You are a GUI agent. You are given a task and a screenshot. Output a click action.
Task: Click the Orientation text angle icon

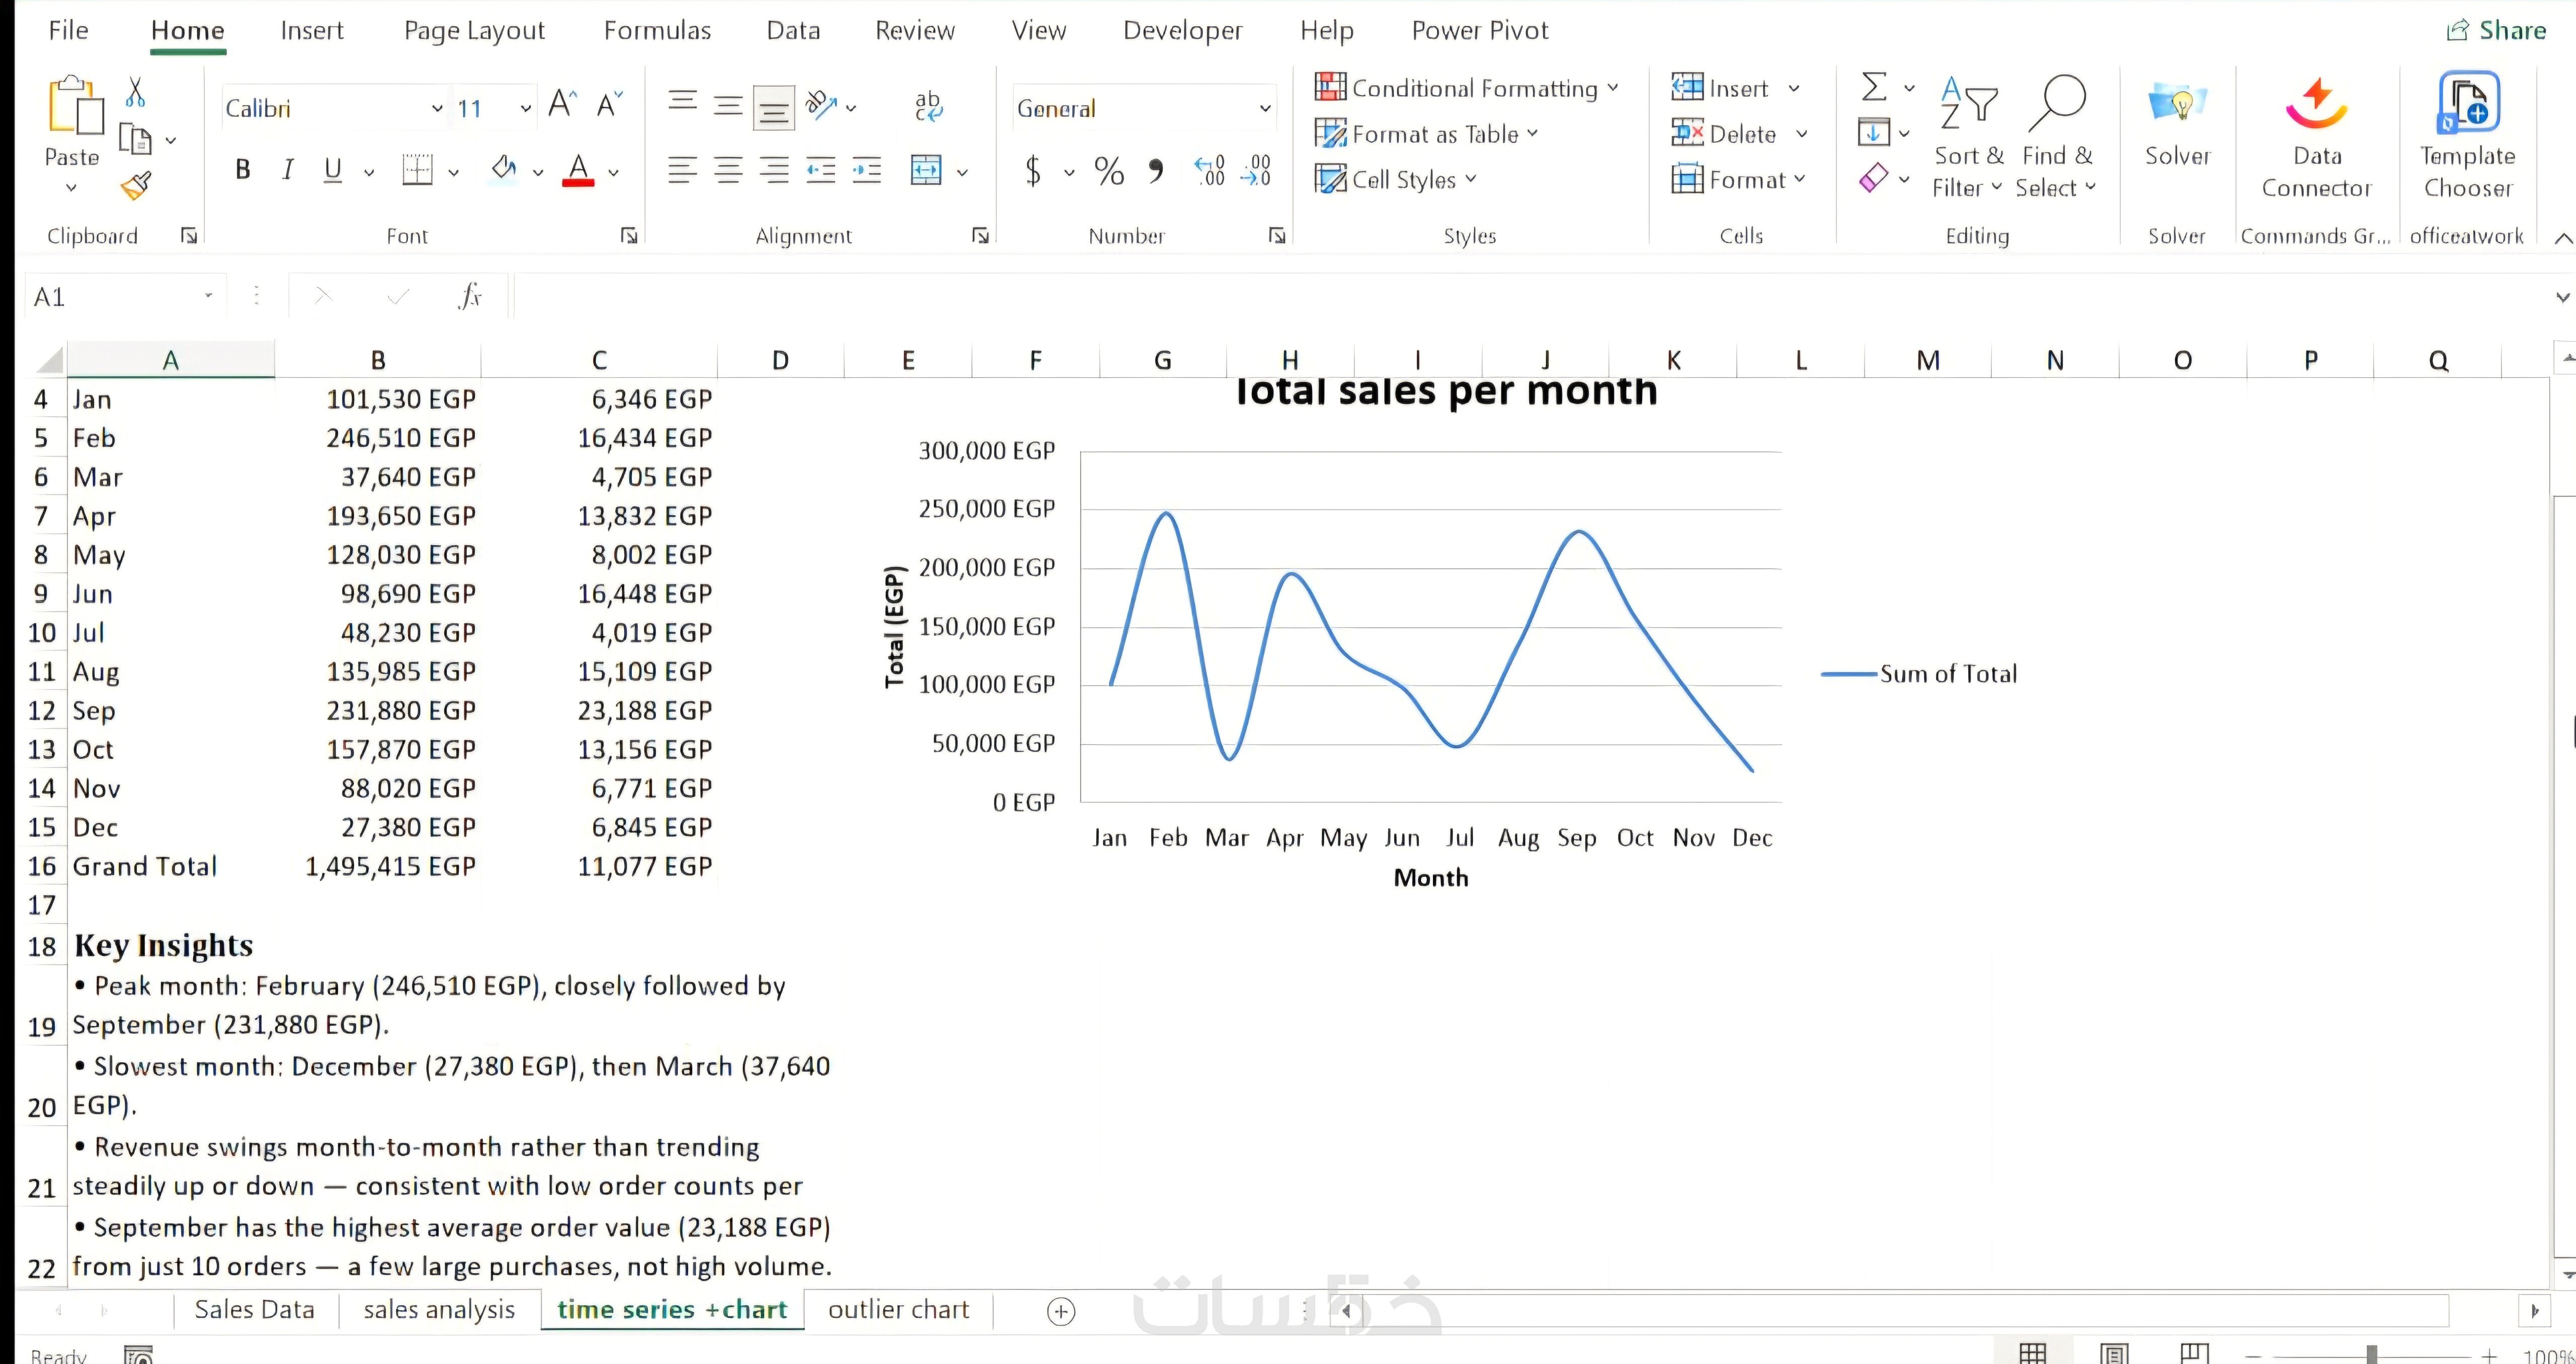[821, 104]
